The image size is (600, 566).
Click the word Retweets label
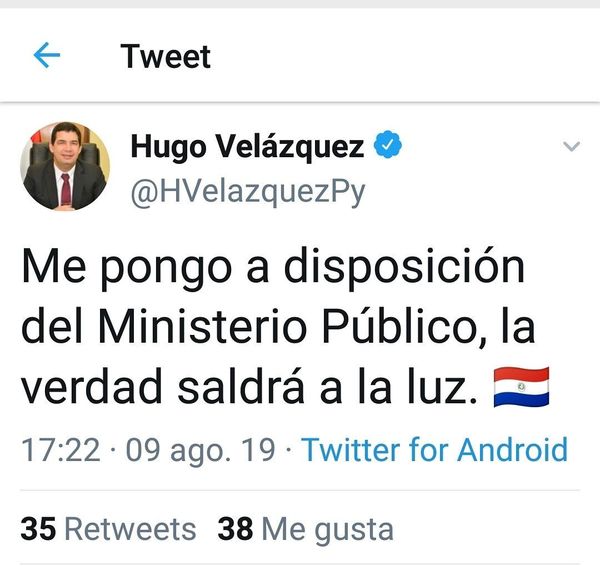[130, 529]
